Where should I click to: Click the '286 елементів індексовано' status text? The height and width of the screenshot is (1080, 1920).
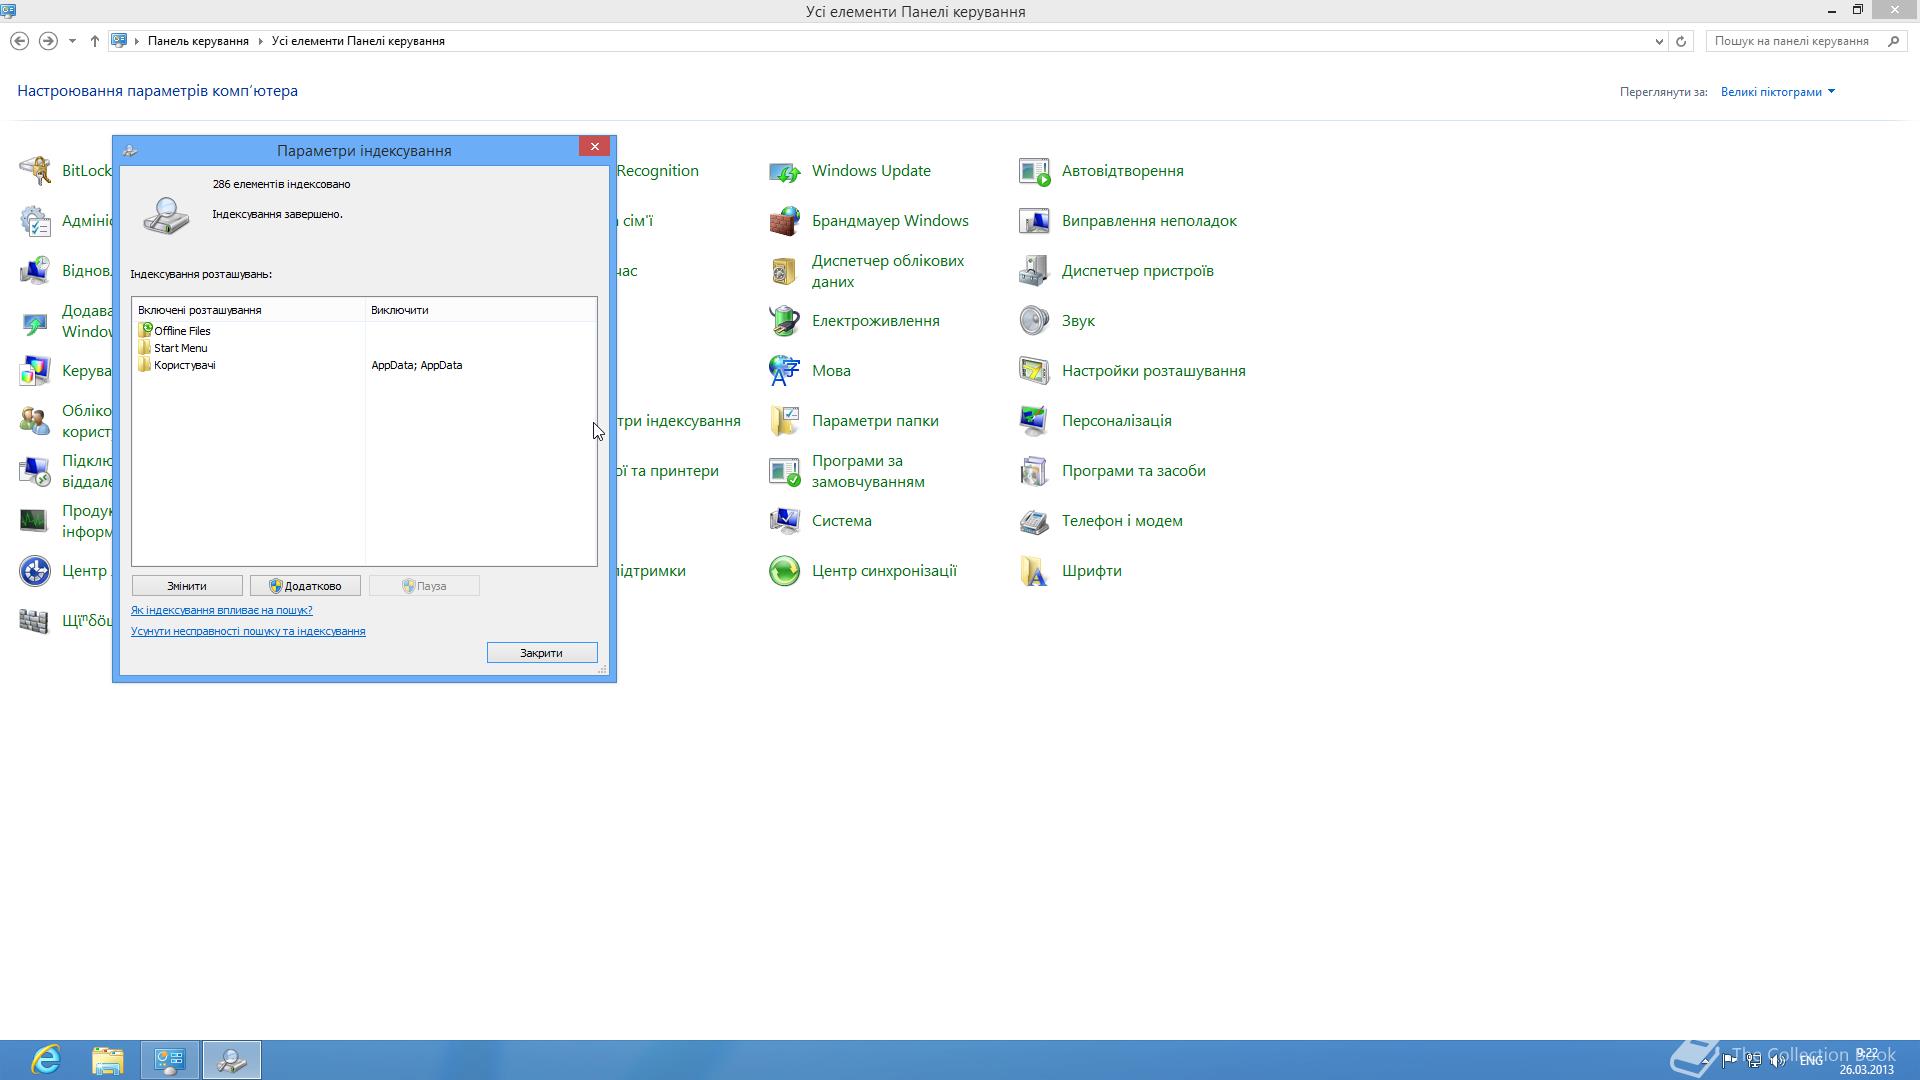(x=281, y=184)
